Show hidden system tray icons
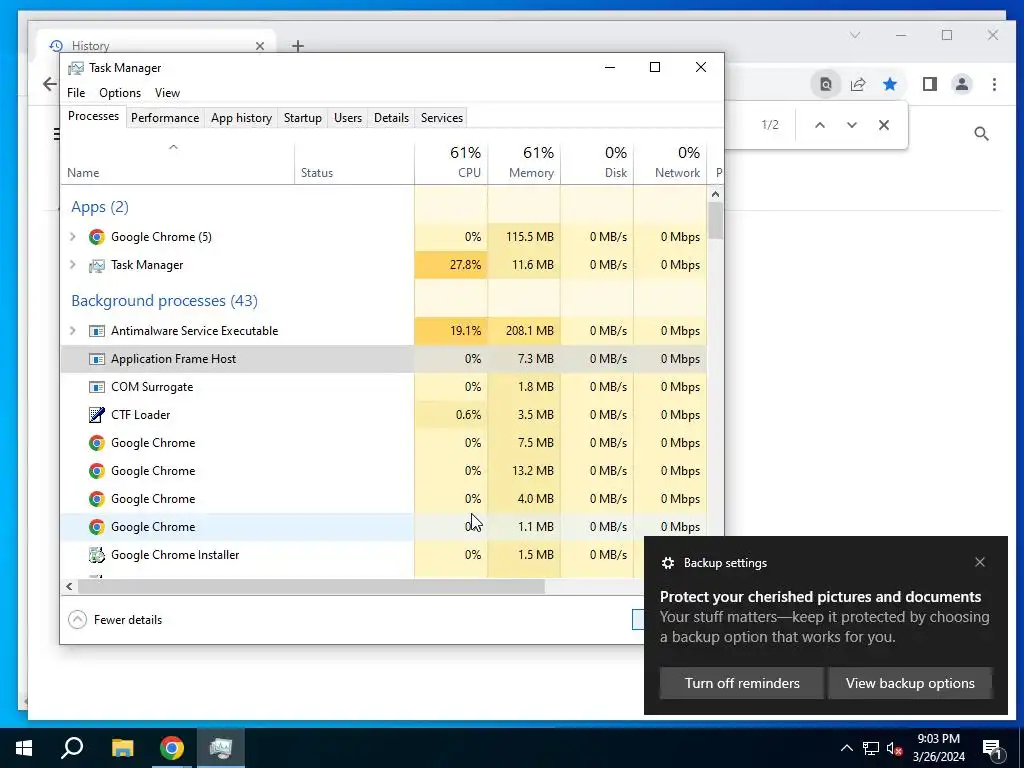This screenshot has height=768, width=1024. pyautogui.click(x=846, y=748)
